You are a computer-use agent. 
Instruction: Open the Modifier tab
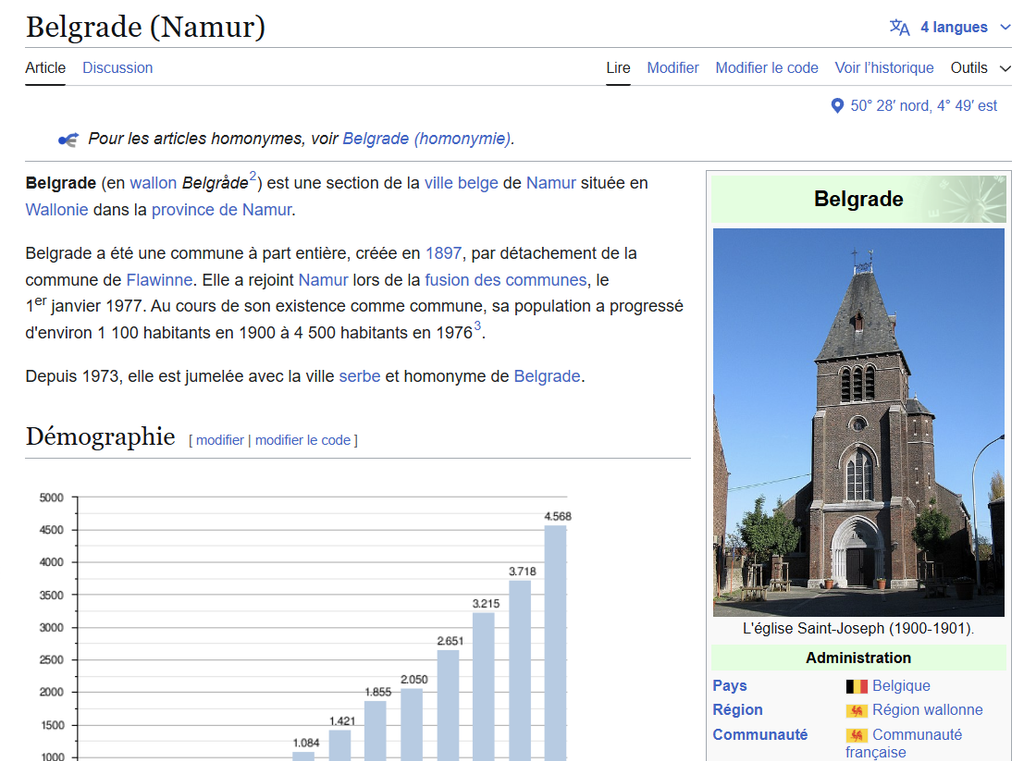[x=673, y=68]
